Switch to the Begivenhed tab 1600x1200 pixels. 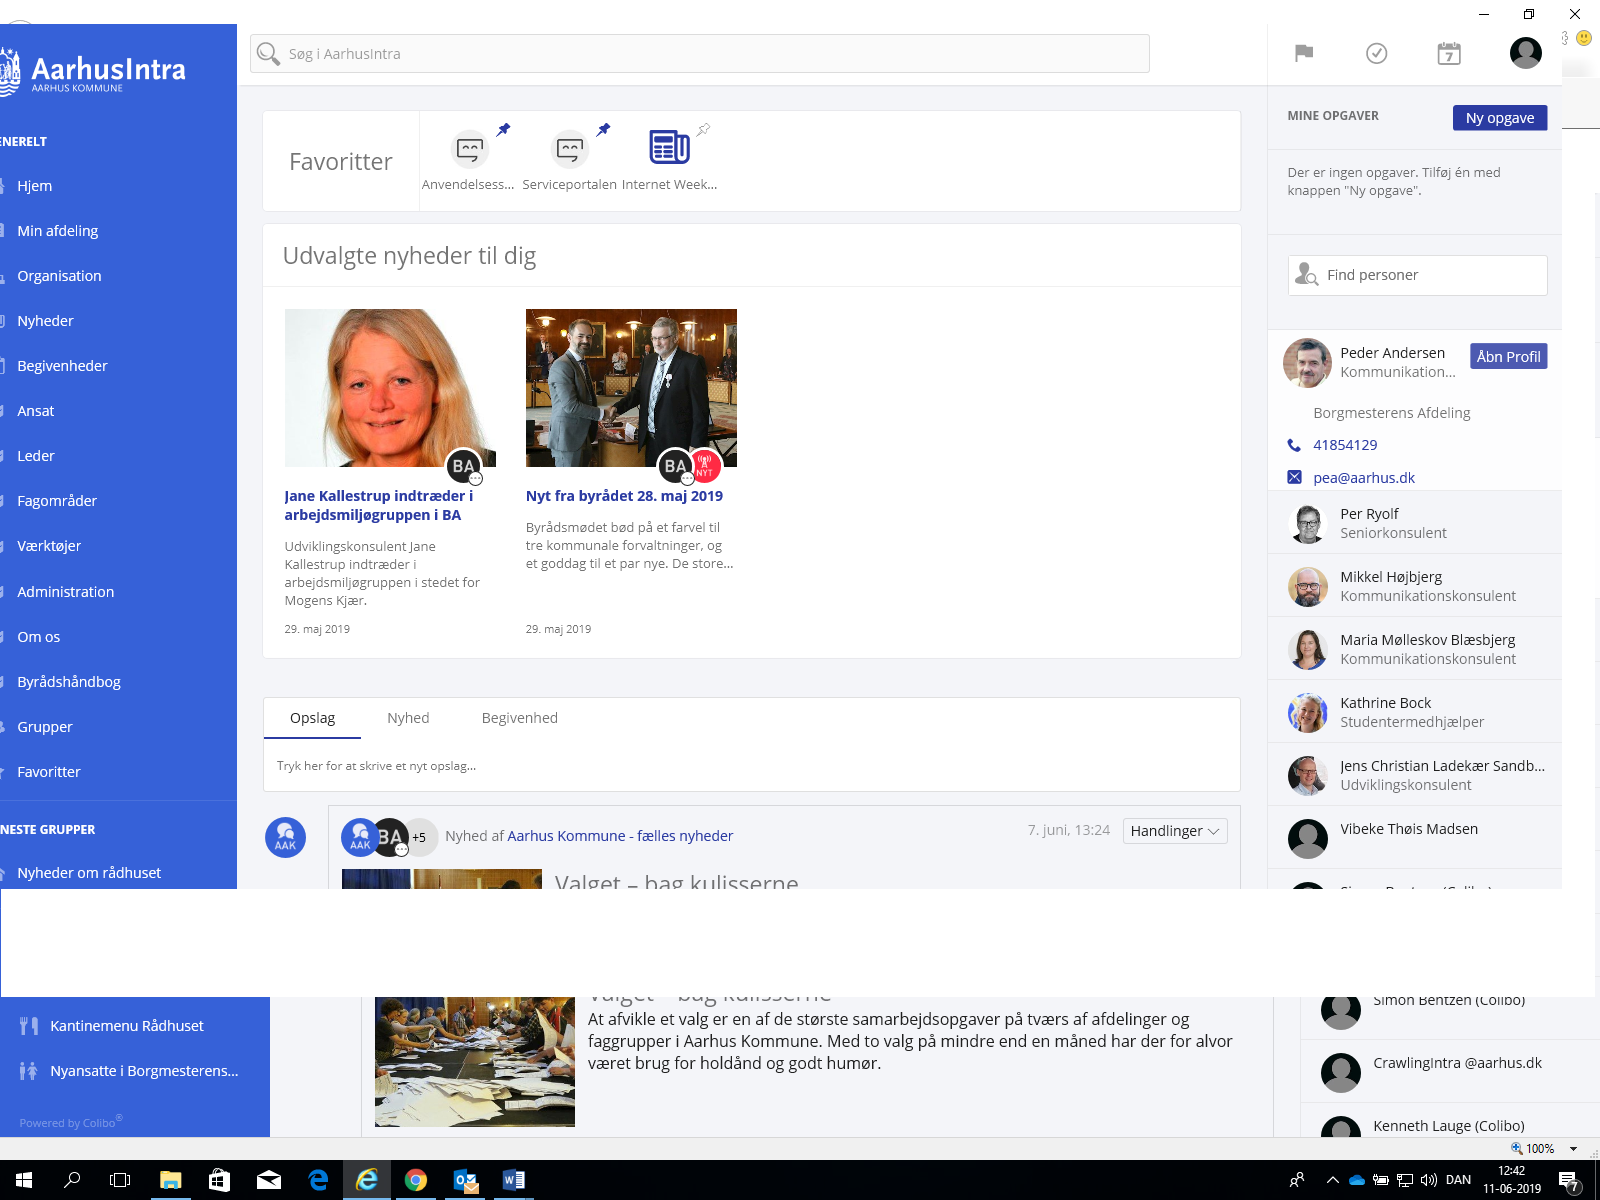(519, 718)
